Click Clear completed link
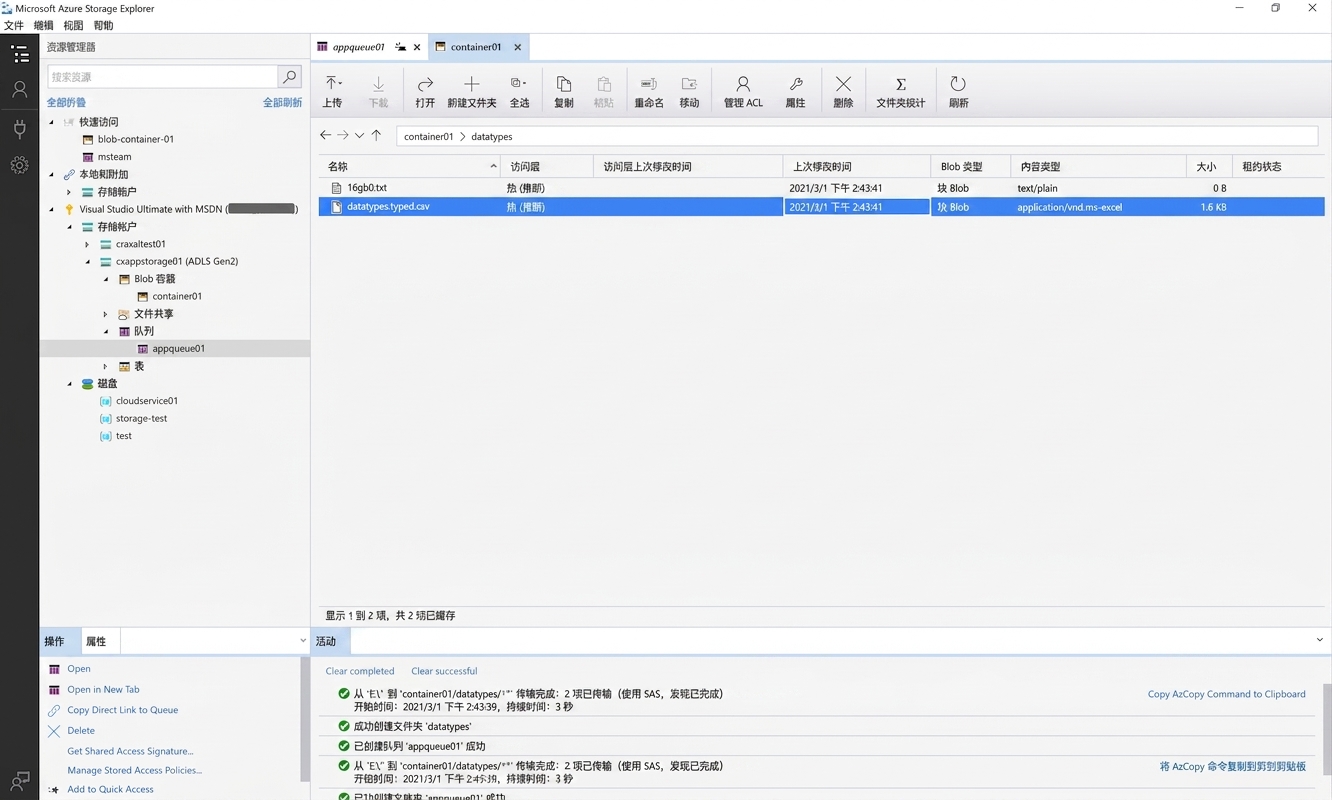This screenshot has width=1332, height=800. 360,671
